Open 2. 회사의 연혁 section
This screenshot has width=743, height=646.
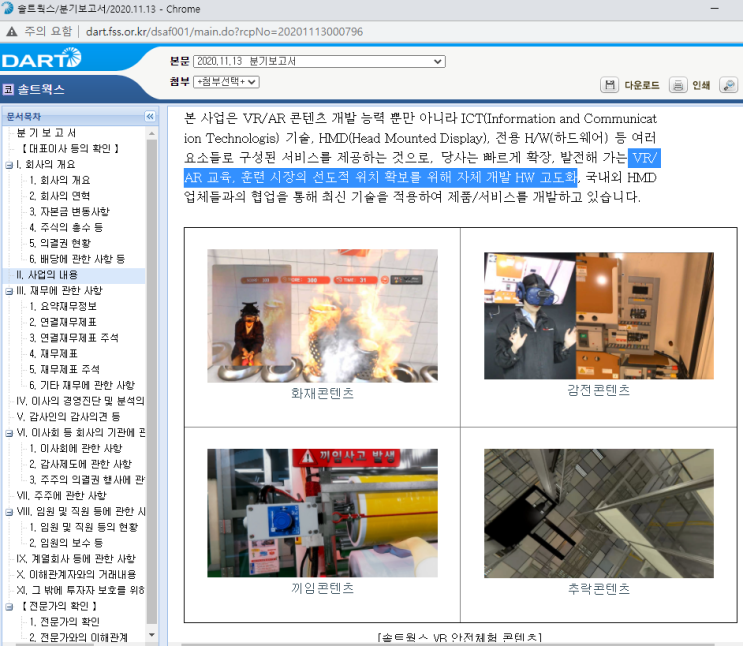tap(60, 196)
